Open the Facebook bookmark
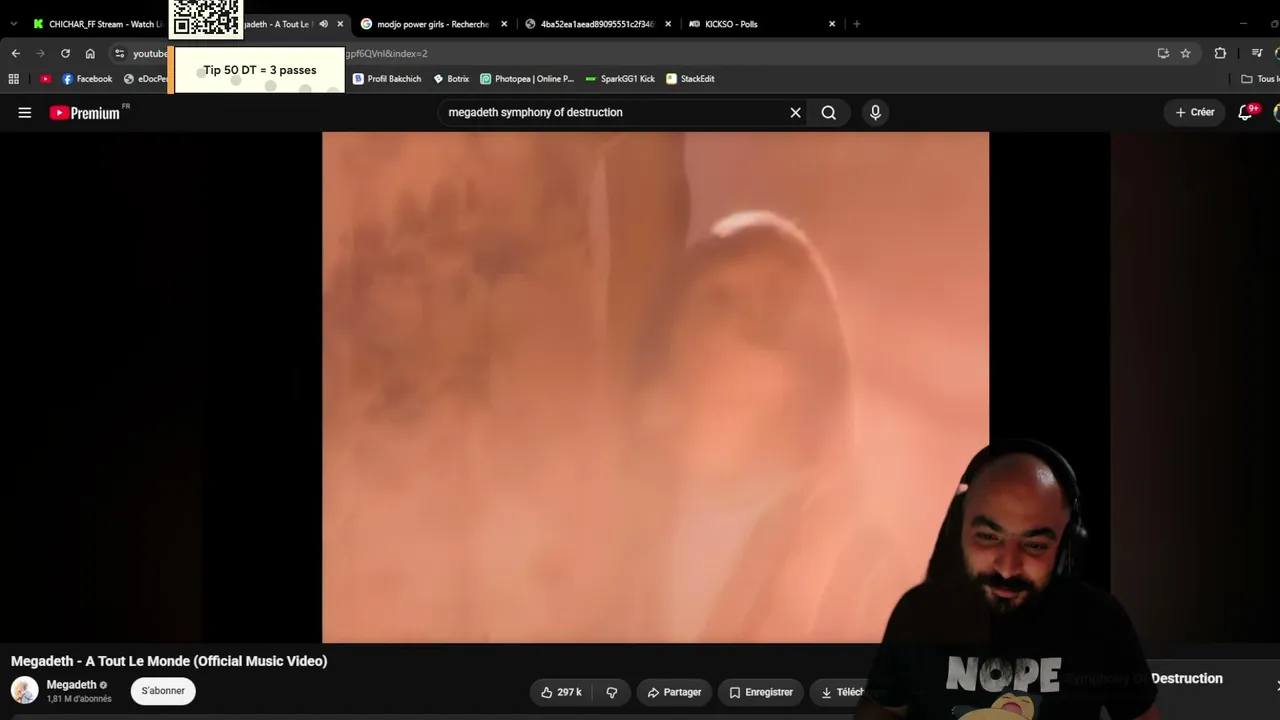This screenshot has width=1280, height=720. [87, 79]
